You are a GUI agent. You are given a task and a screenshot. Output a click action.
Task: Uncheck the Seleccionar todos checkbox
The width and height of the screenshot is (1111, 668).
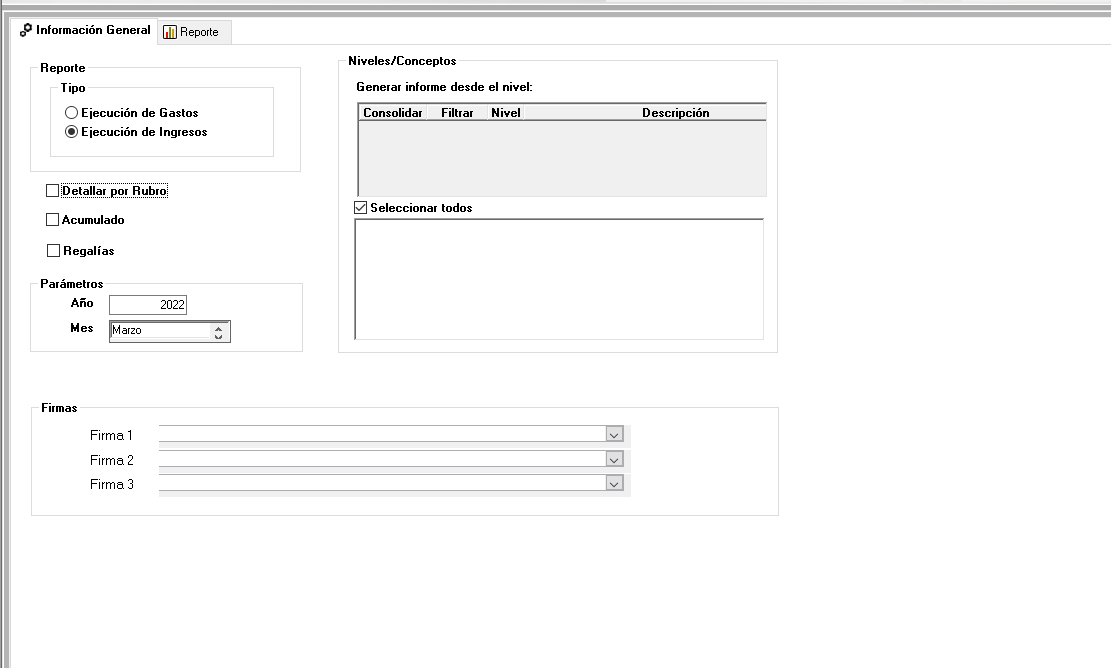coord(361,208)
